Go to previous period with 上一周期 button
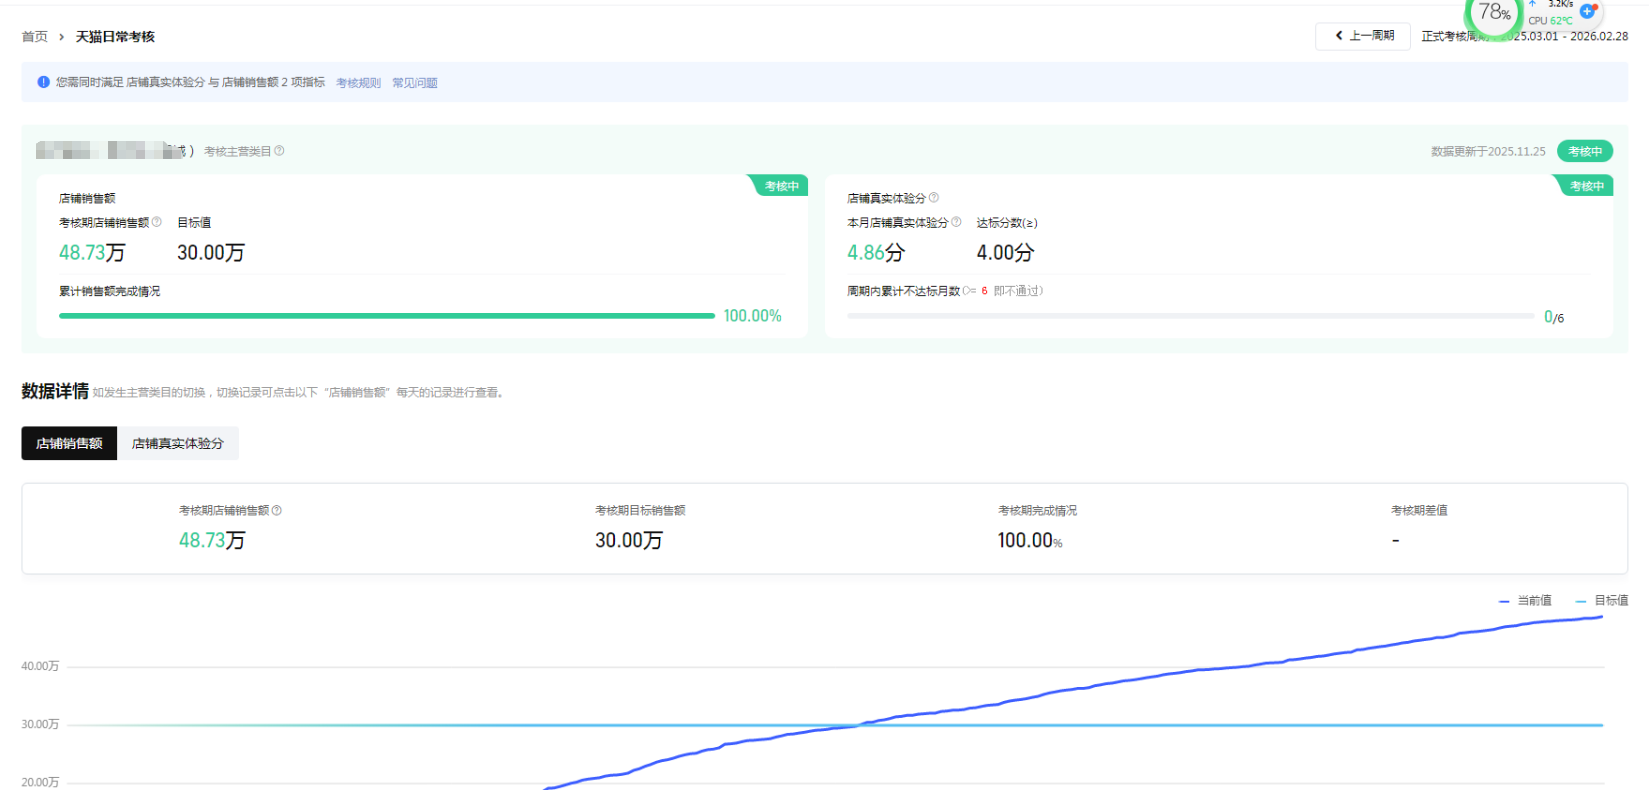1649x790 pixels. point(1363,36)
